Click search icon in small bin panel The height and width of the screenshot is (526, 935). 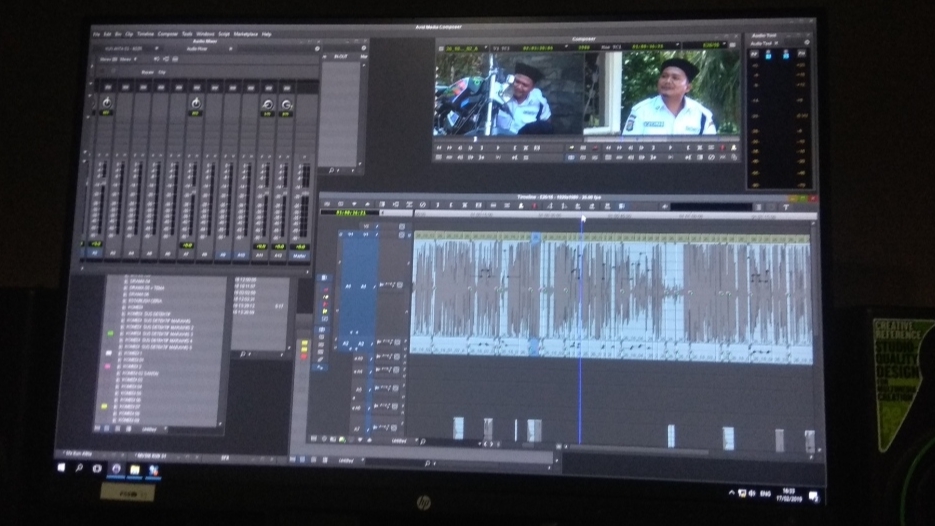242,354
